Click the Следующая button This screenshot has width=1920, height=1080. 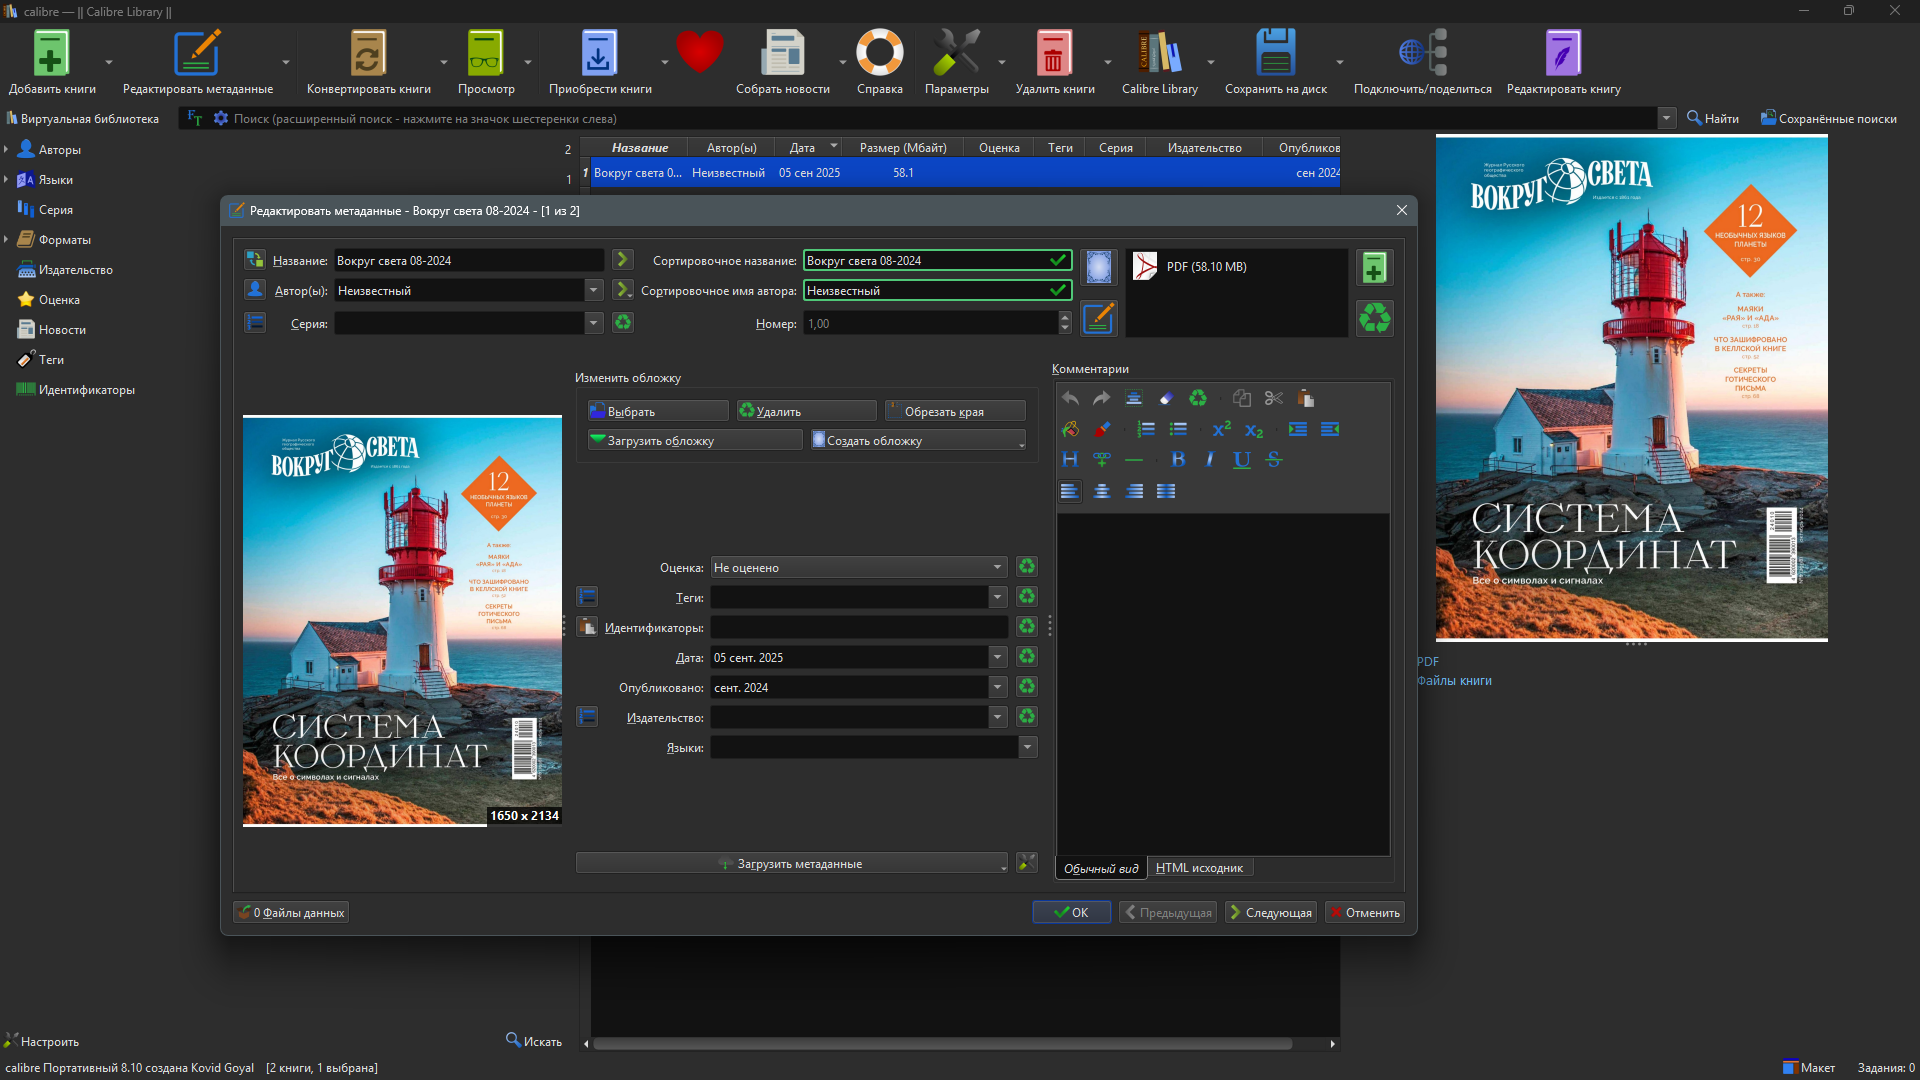[x=1270, y=912]
